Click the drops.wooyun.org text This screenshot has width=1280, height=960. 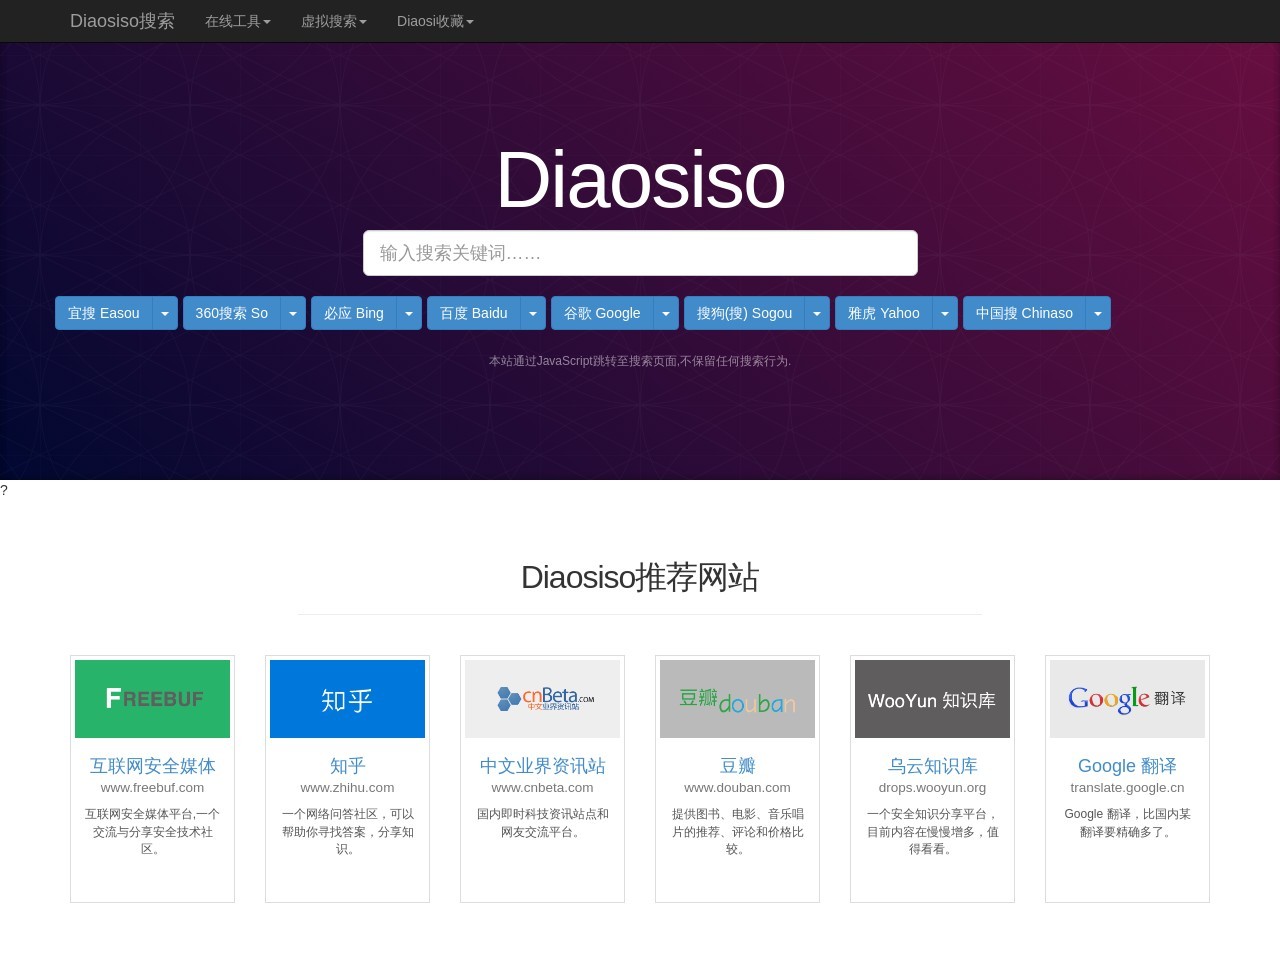click(932, 788)
